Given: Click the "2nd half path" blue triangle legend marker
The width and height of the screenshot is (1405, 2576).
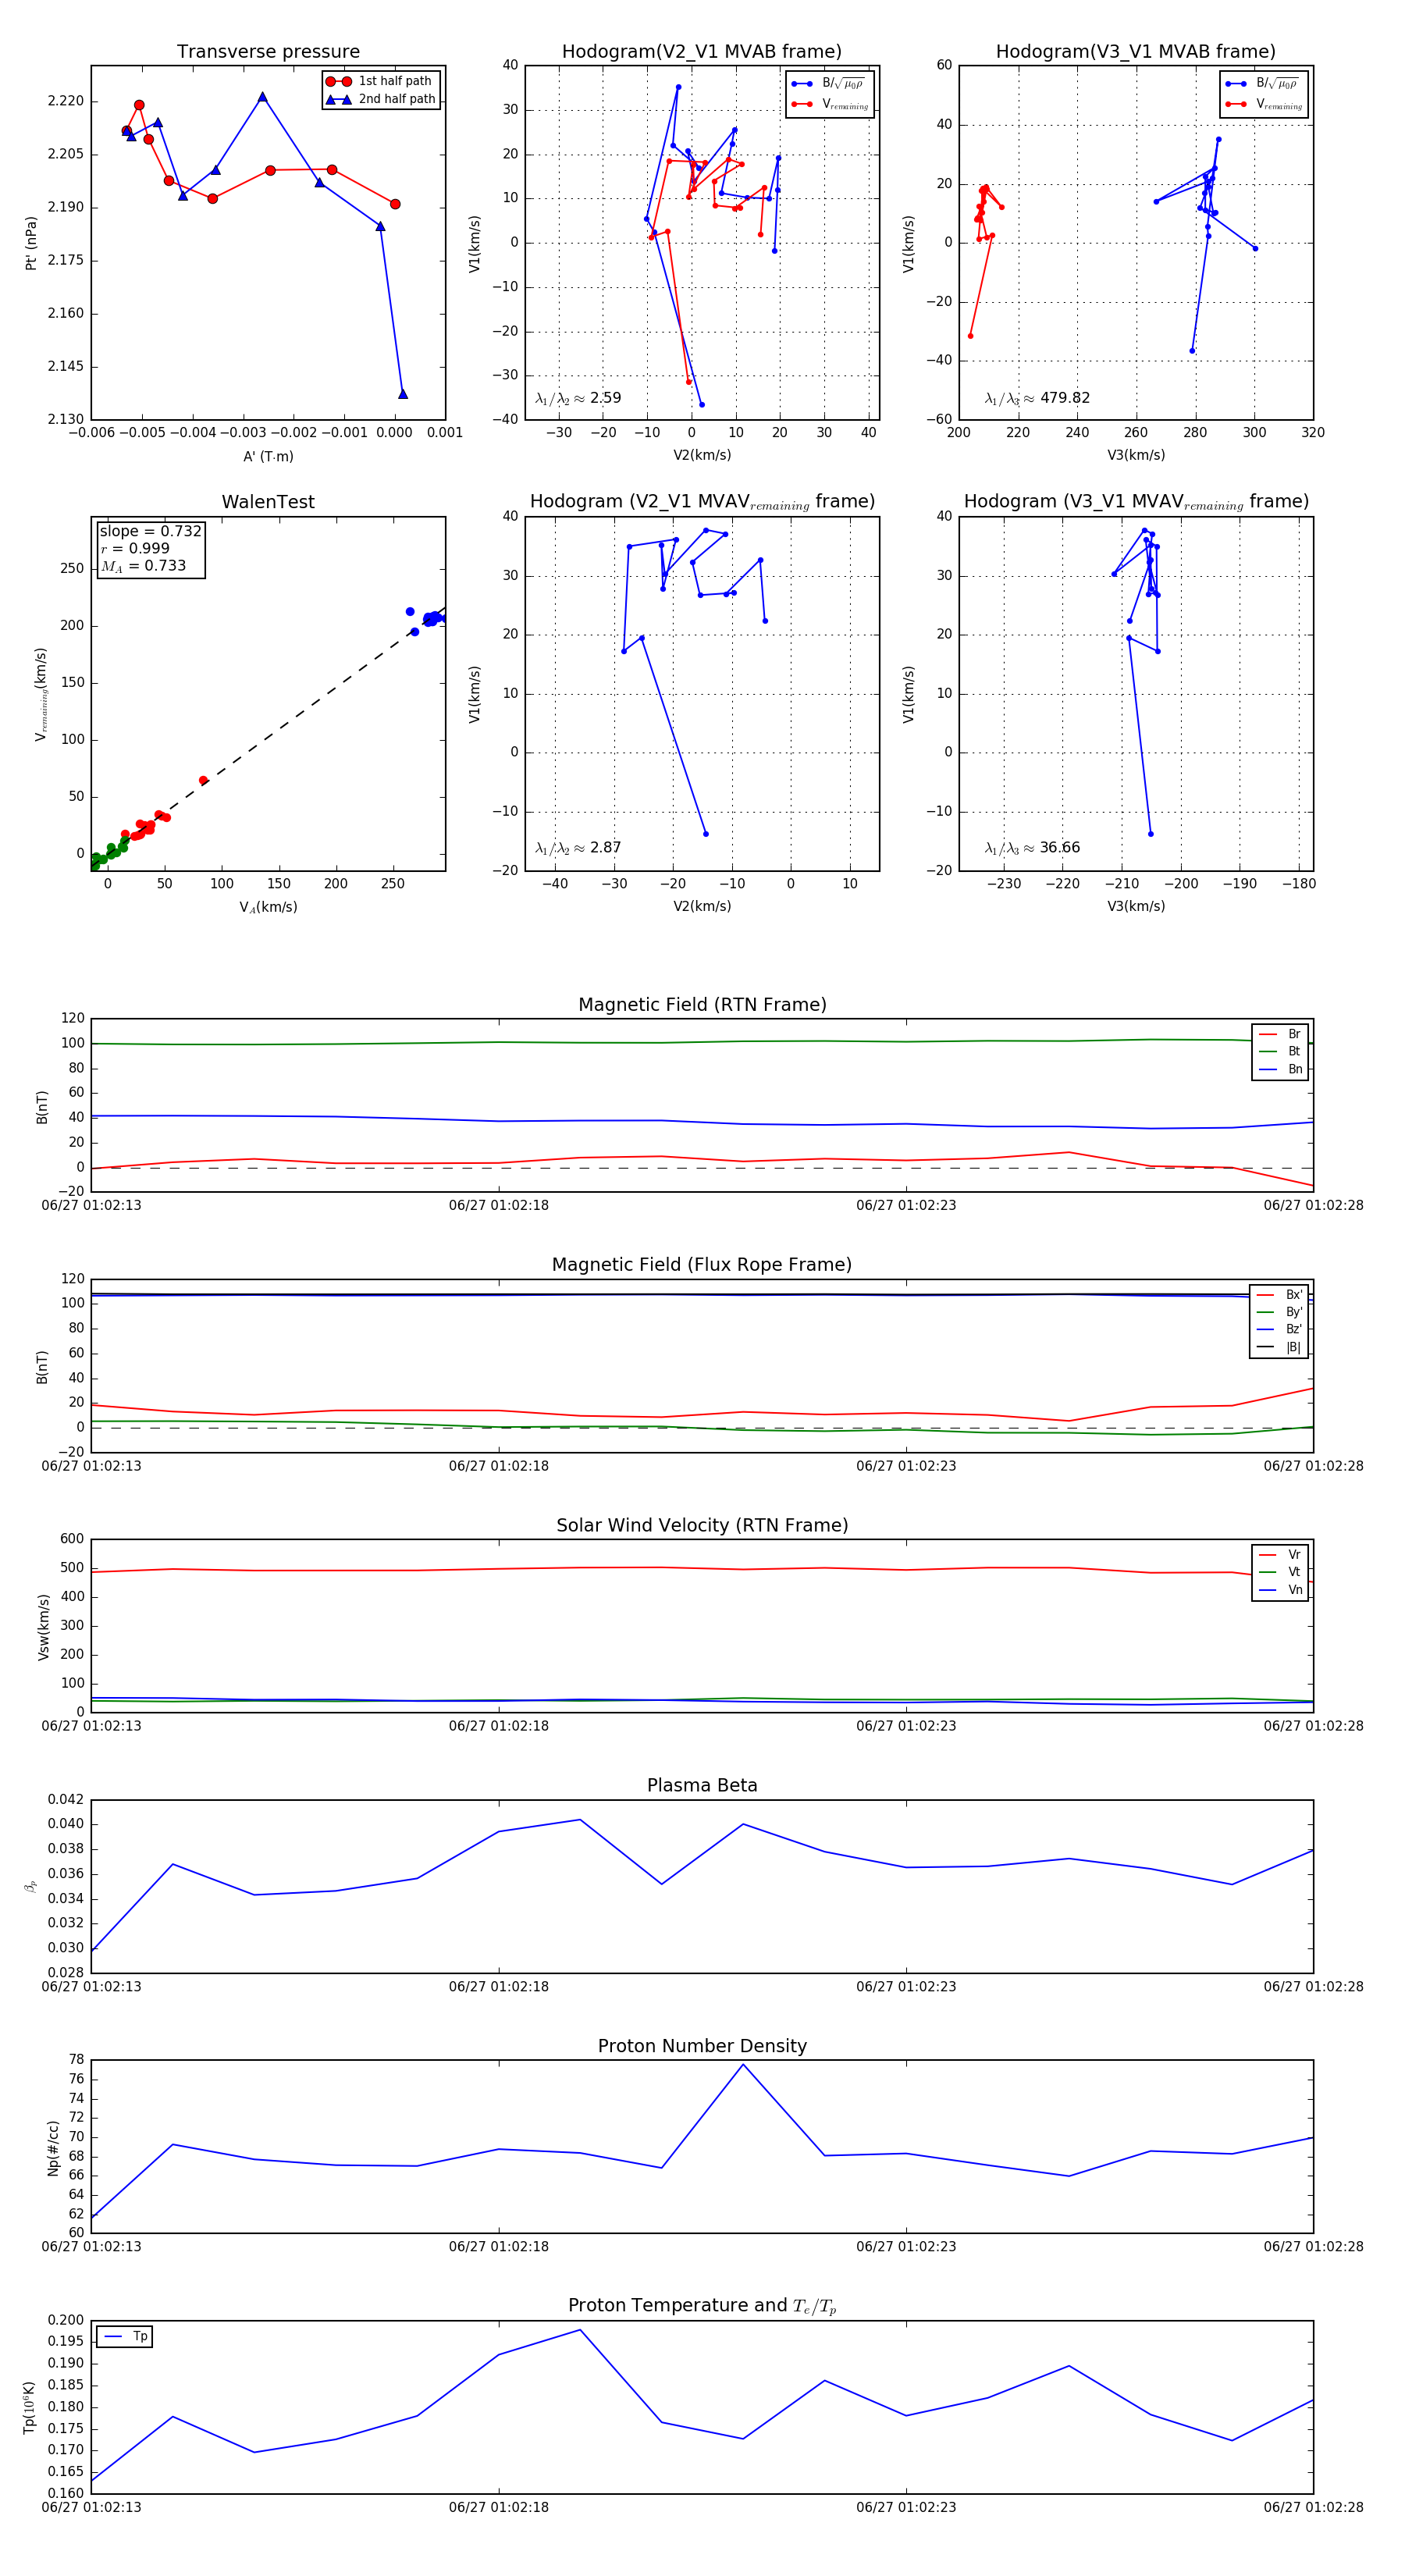Looking at the screenshot, I should pos(338,99).
